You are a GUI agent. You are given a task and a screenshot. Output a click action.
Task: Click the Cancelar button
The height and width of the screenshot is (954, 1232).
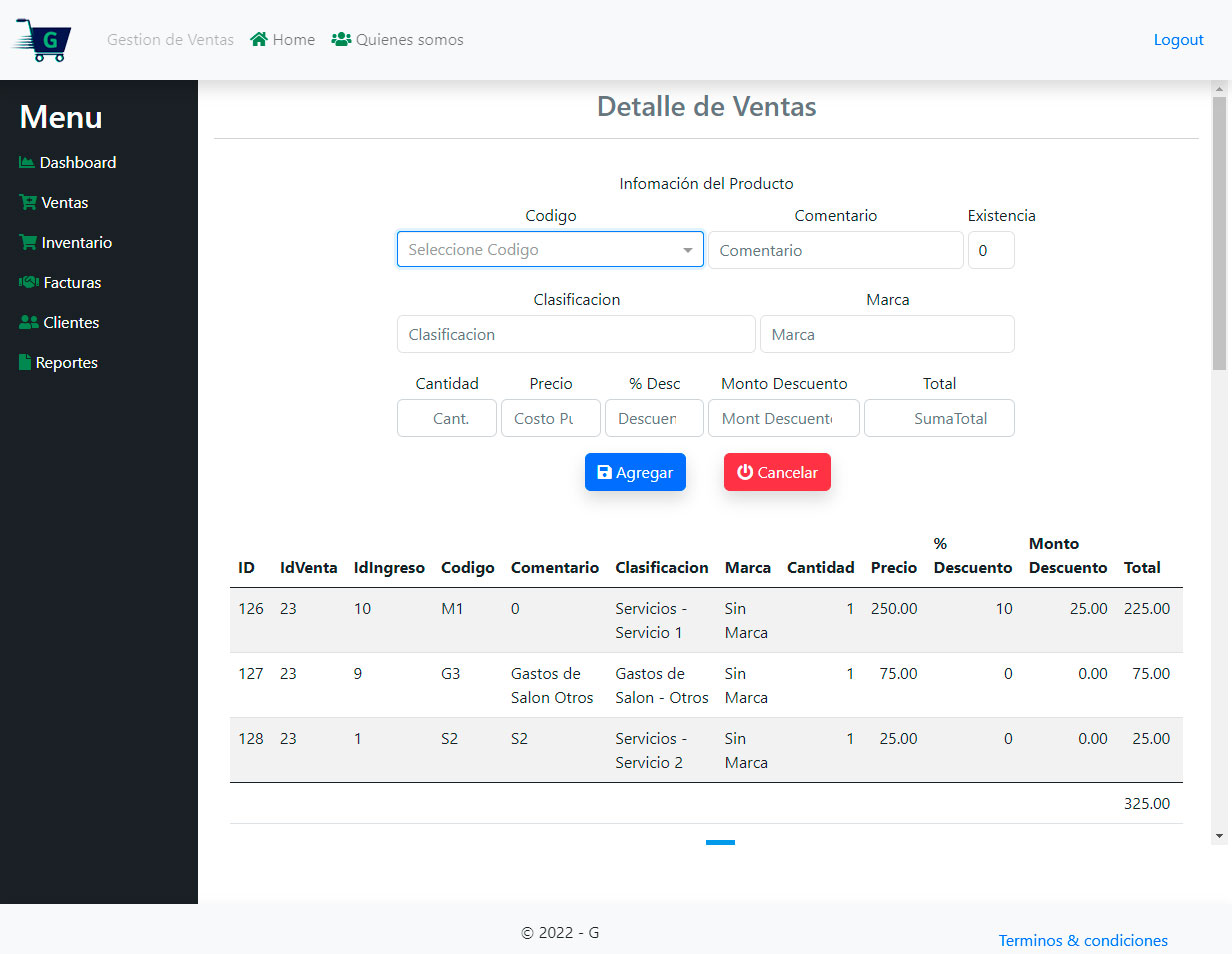[x=777, y=472]
